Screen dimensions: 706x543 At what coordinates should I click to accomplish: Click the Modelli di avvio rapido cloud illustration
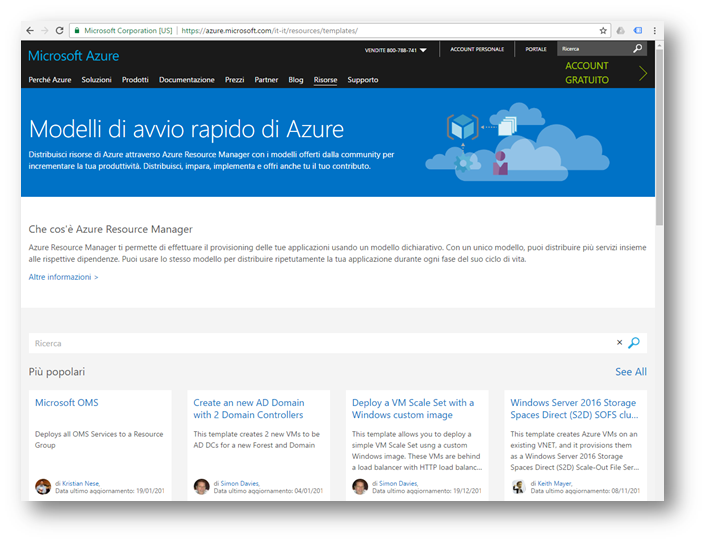(516, 142)
